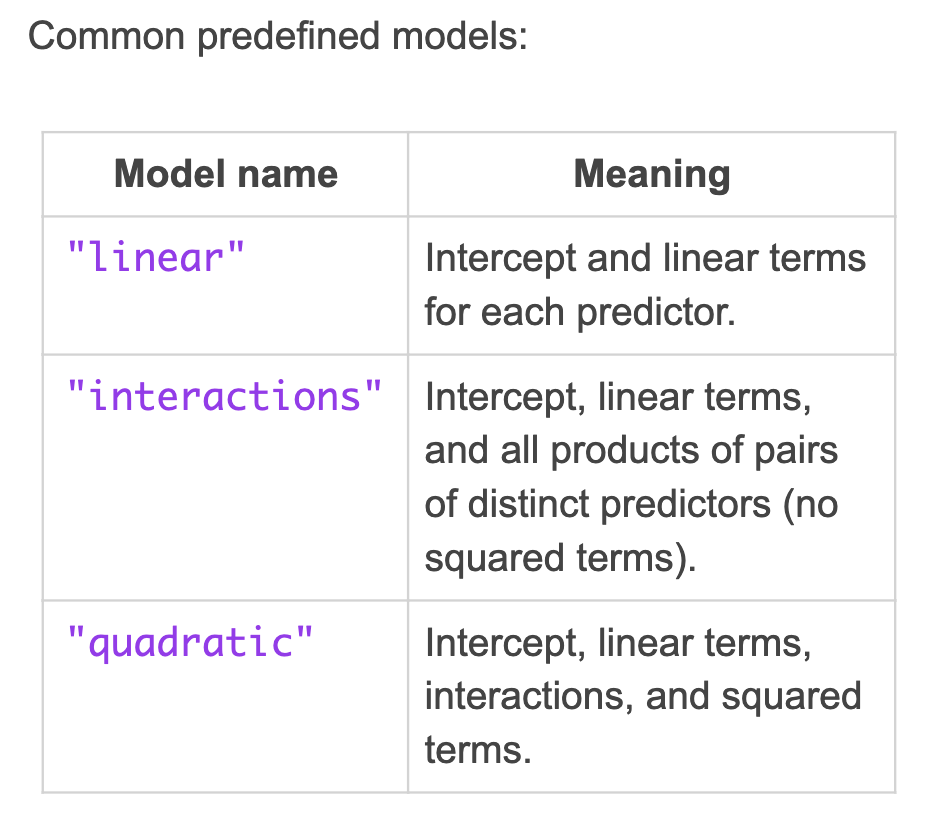The height and width of the screenshot is (830, 950).
Task: Click 'and all products of pairs' text
Action: click(631, 451)
